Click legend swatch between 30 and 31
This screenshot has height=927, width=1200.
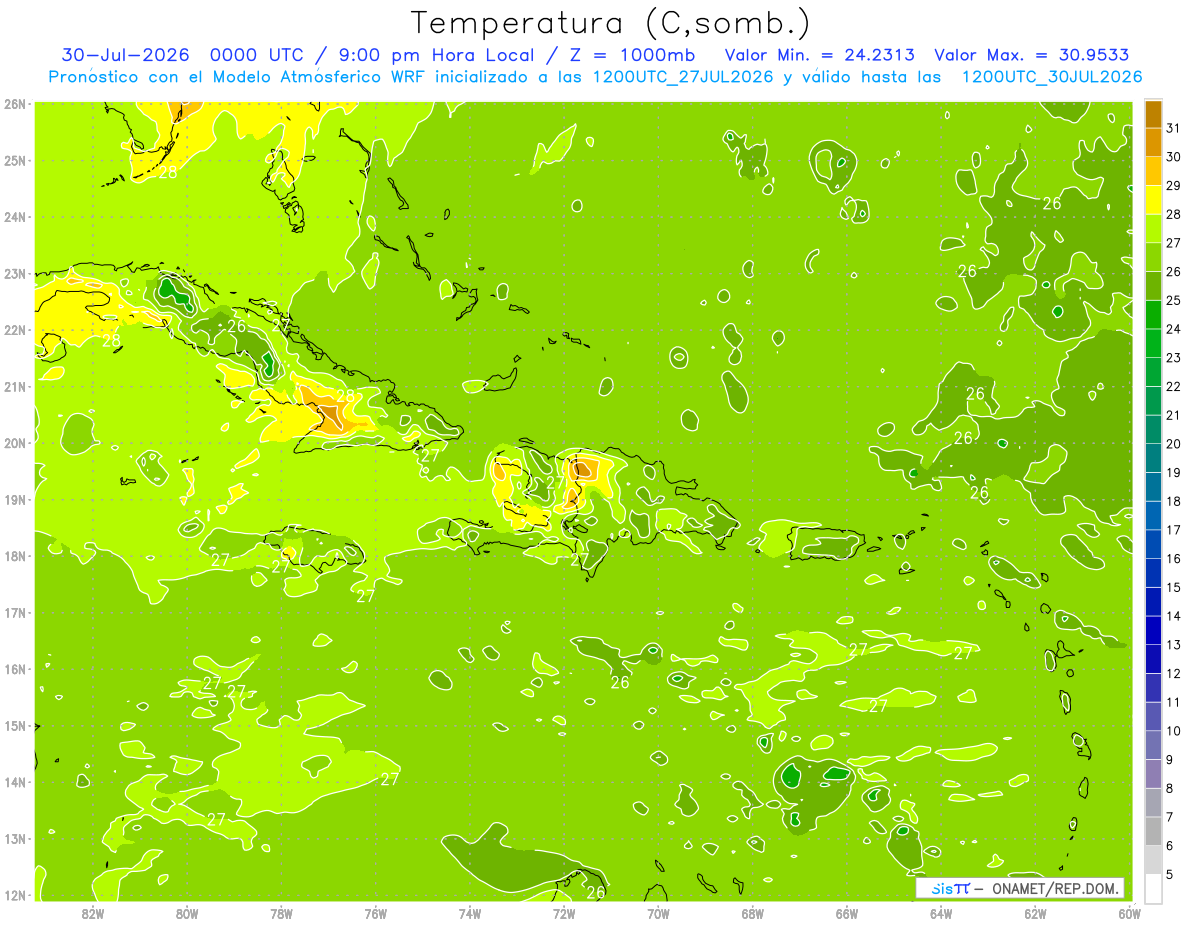[x=1153, y=142]
